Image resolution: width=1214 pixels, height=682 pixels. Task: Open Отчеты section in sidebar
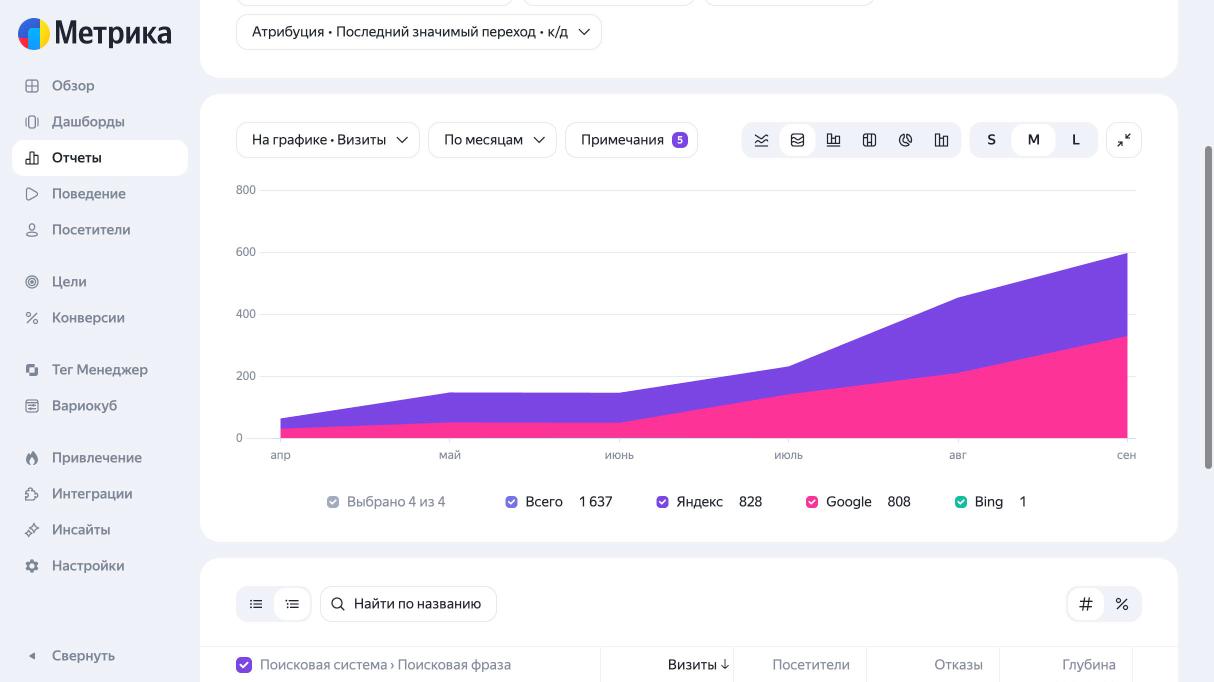100,158
